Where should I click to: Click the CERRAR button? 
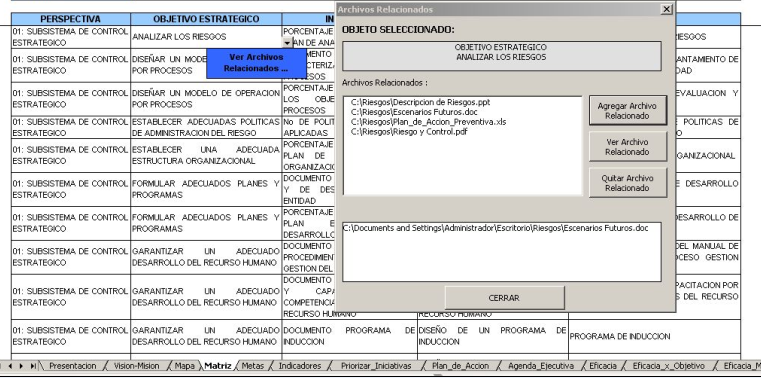tap(504, 298)
